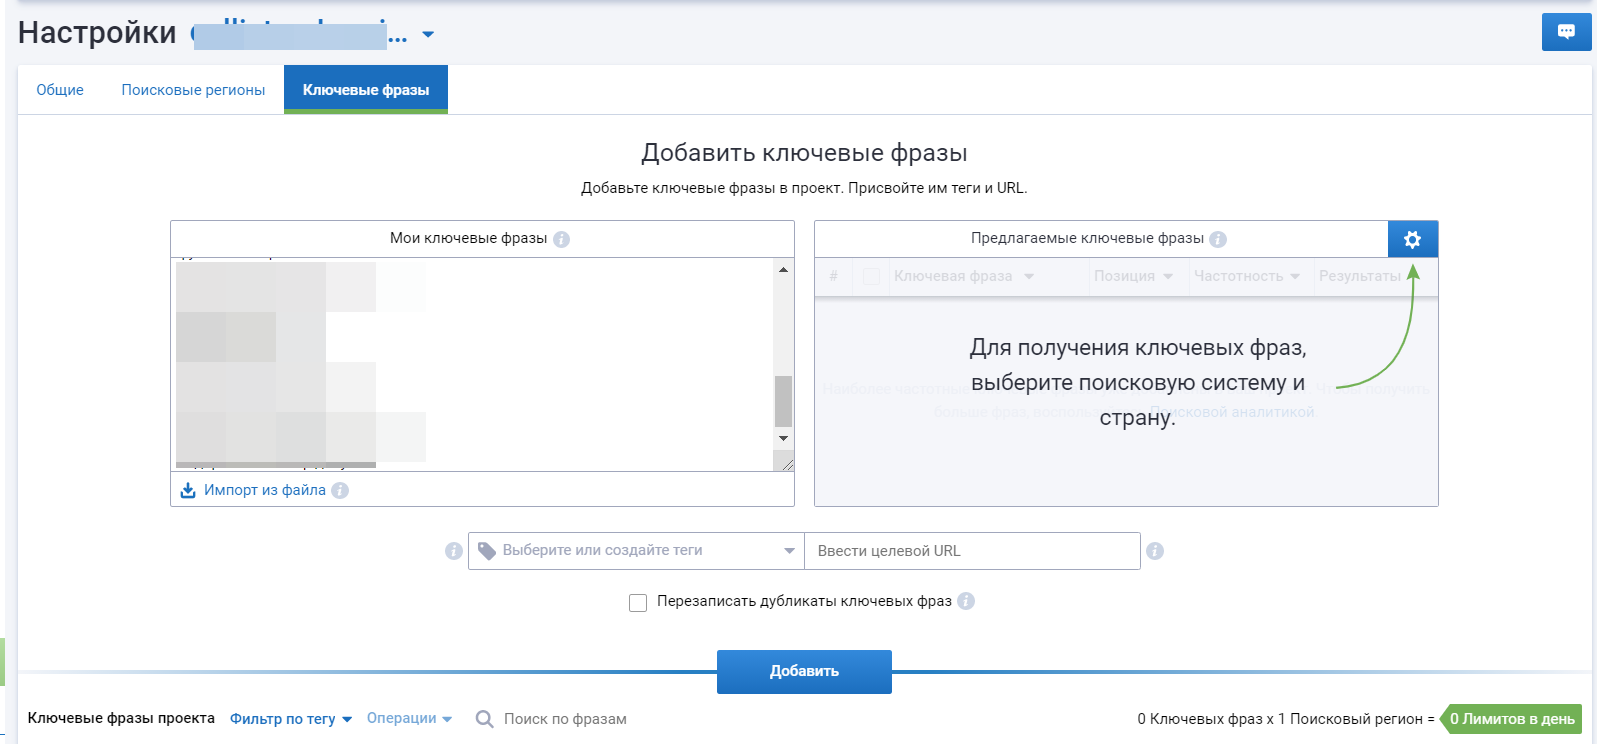The width and height of the screenshot is (1597, 744).
Task: Click info icon right of target URL field
Action: [1155, 551]
